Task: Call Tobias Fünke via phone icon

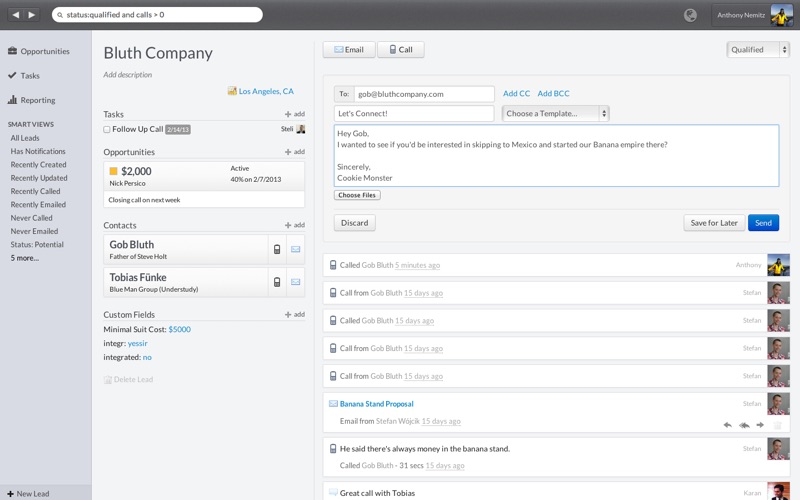Action: [277, 282]
